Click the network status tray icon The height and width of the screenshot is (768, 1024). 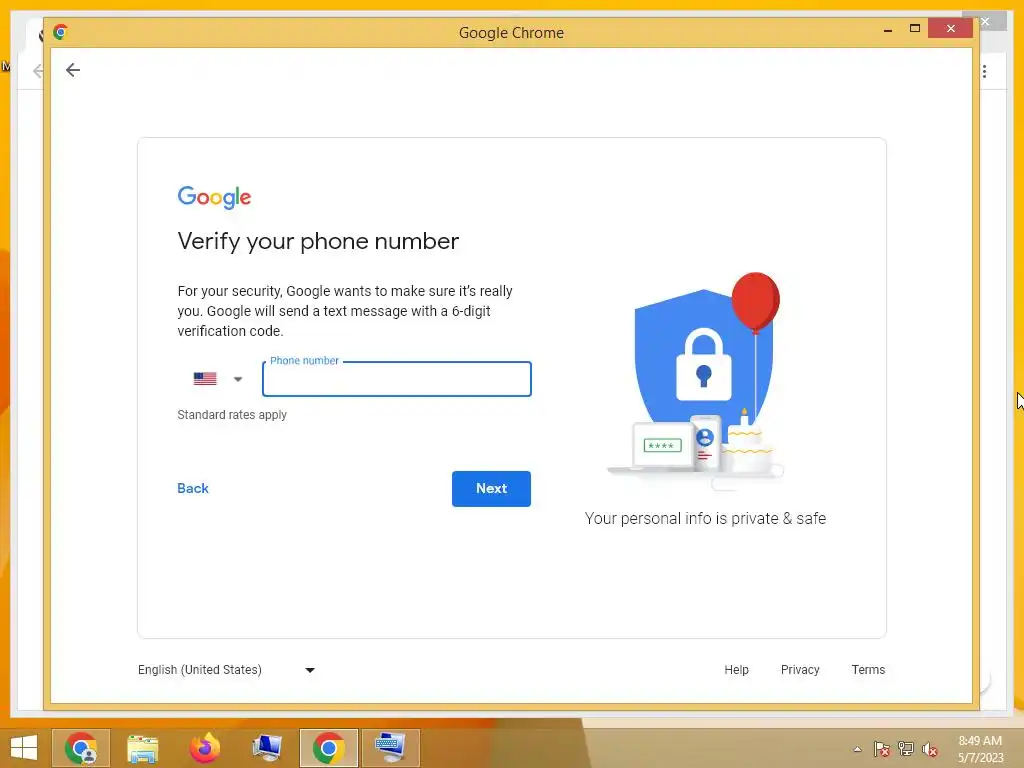[906, 749]
